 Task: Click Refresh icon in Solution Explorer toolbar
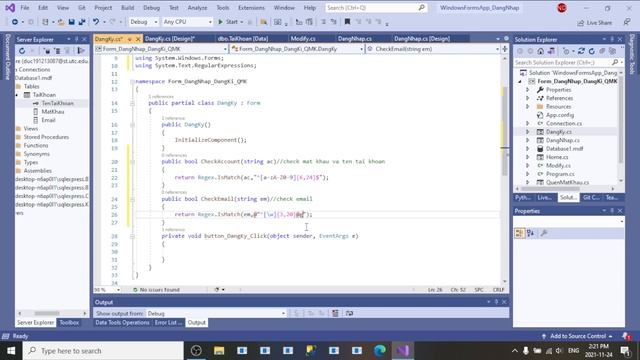click(592, 51)
